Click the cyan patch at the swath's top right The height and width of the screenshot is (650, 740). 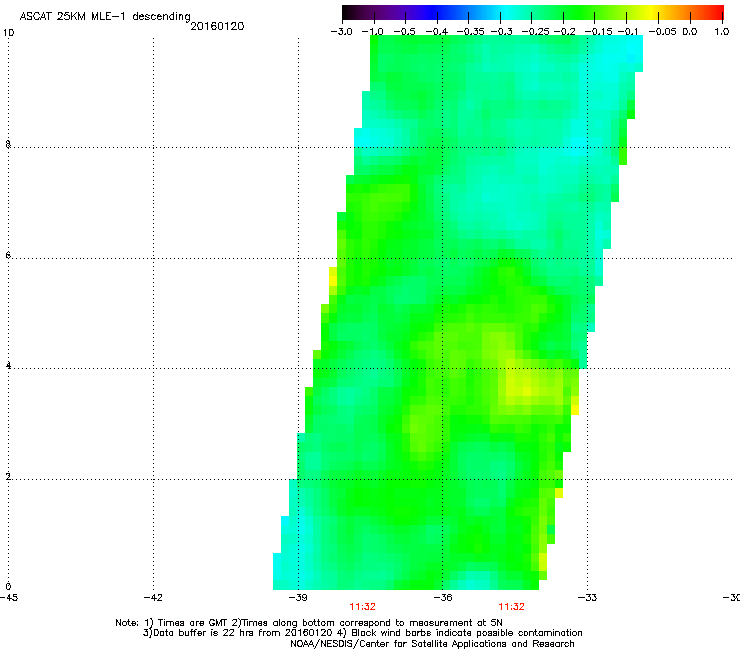click(623, 53)
